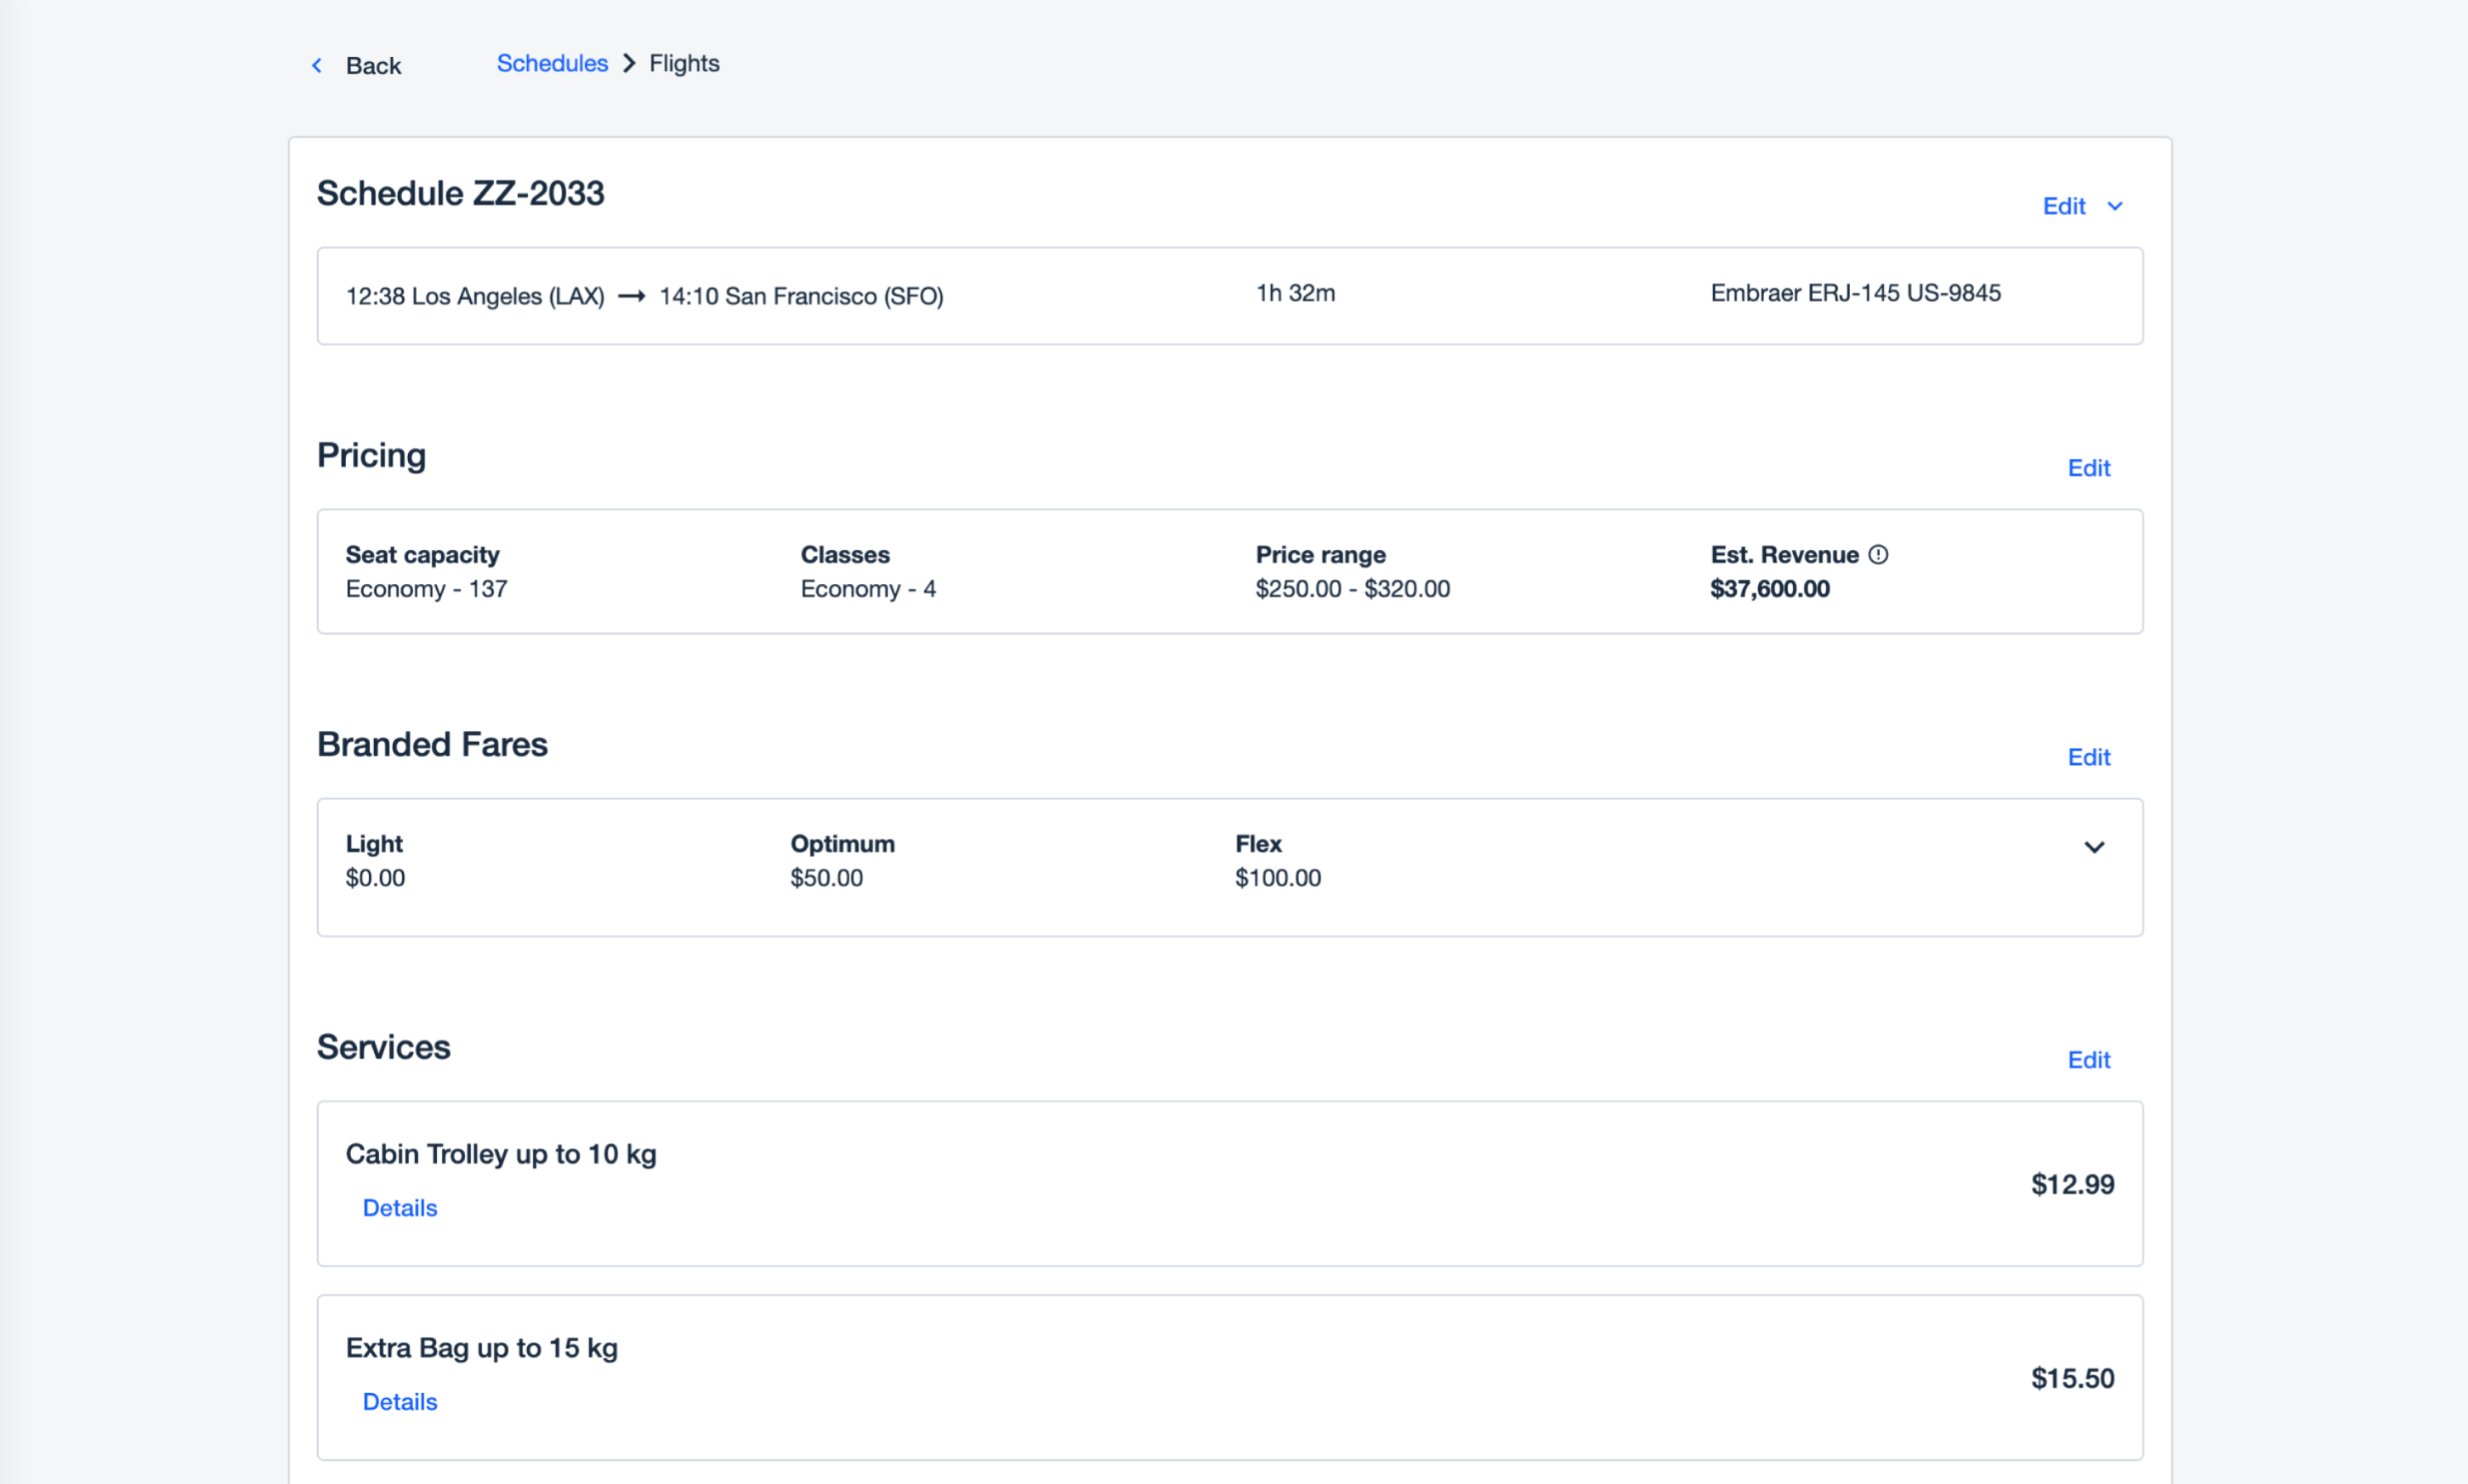Click the Back arrow icon
The width and height of the screenshot is (2468, 1484).
click(x=317, y=66)
